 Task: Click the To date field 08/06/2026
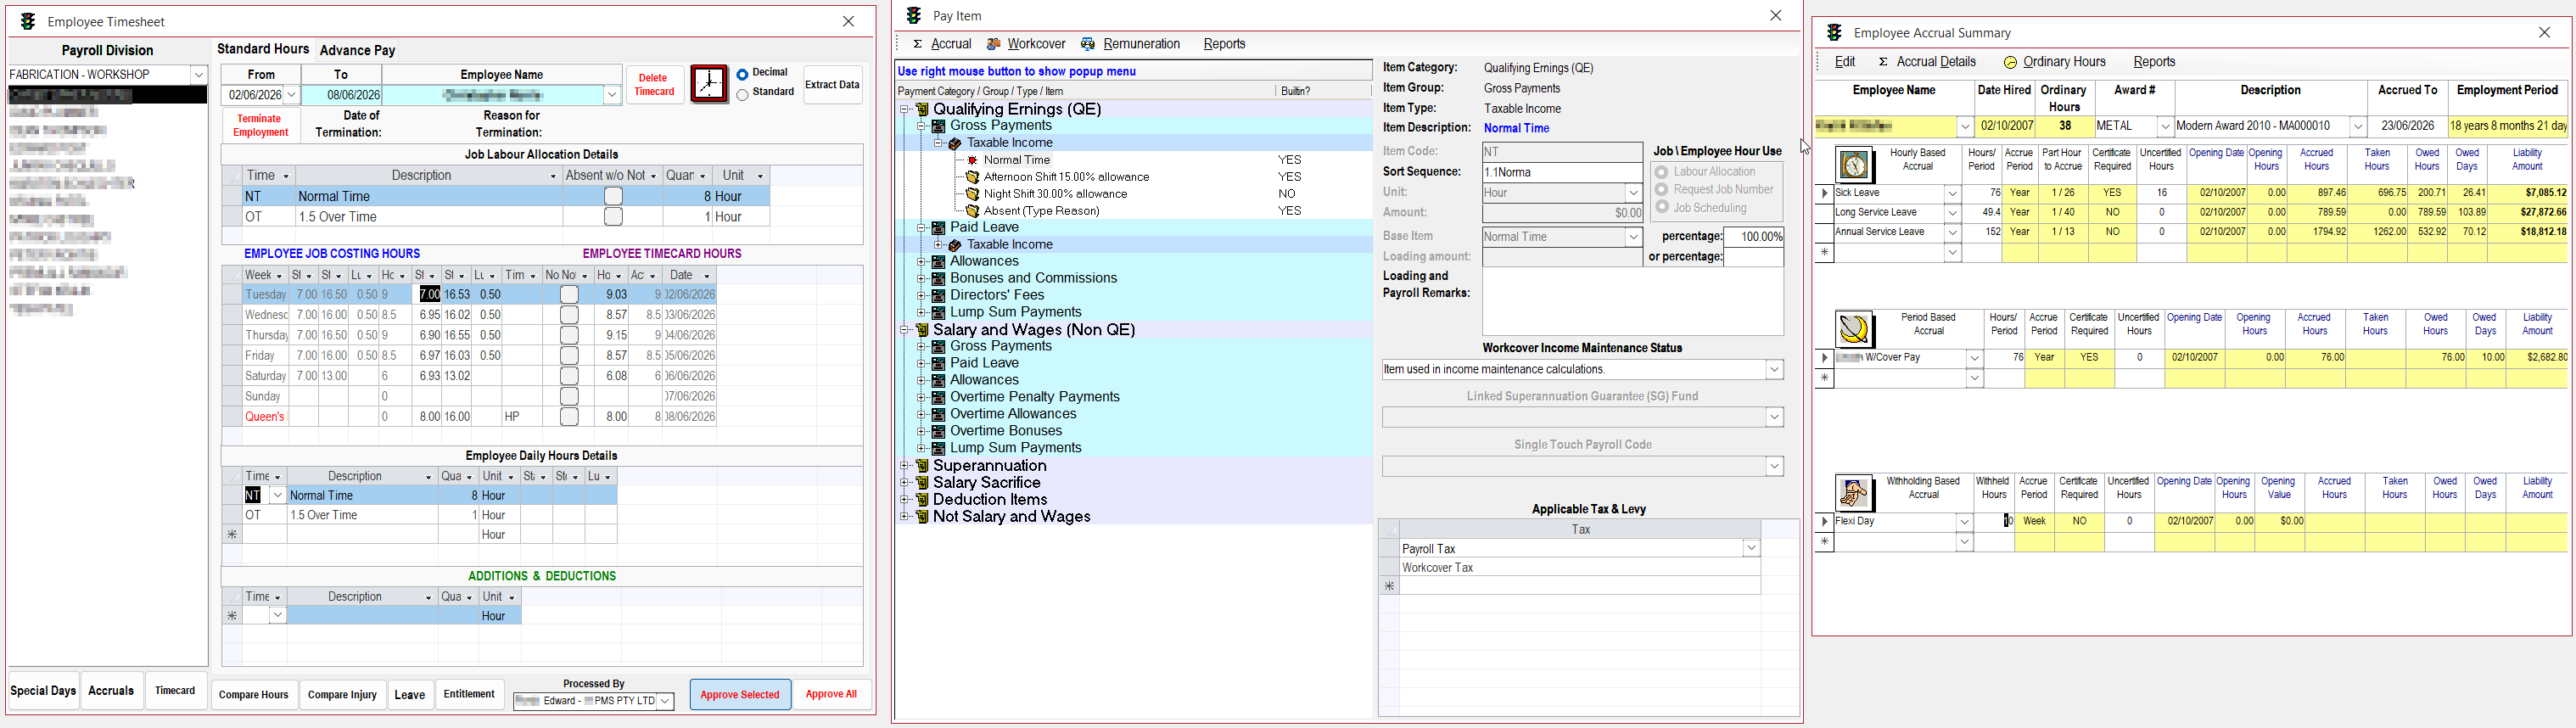(341, 95)
